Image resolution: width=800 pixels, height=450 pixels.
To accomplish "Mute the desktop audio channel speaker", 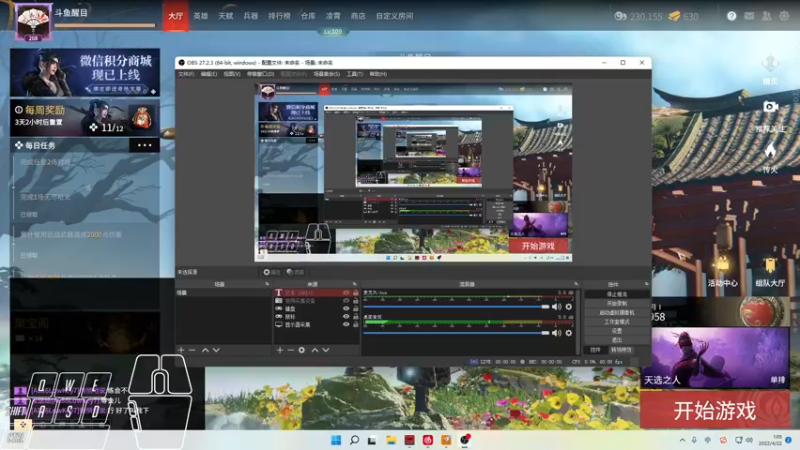I will click(556, 333).
